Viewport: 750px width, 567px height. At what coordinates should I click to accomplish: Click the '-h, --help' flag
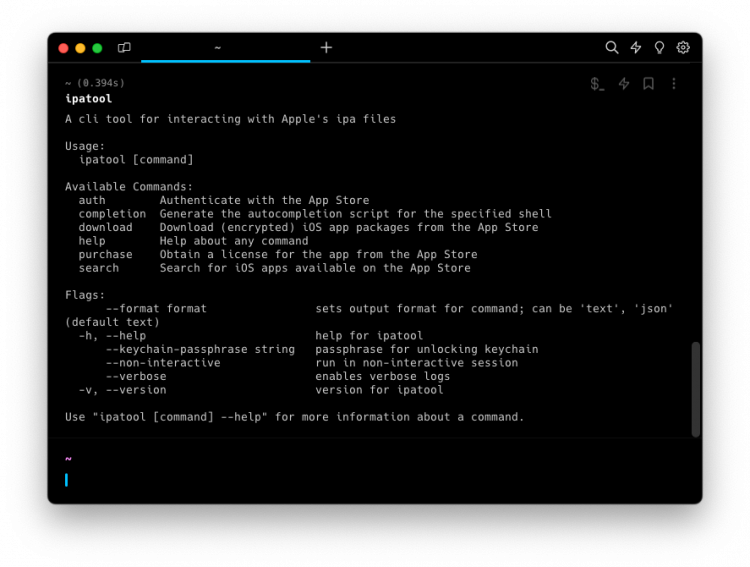tap(112, 335)
